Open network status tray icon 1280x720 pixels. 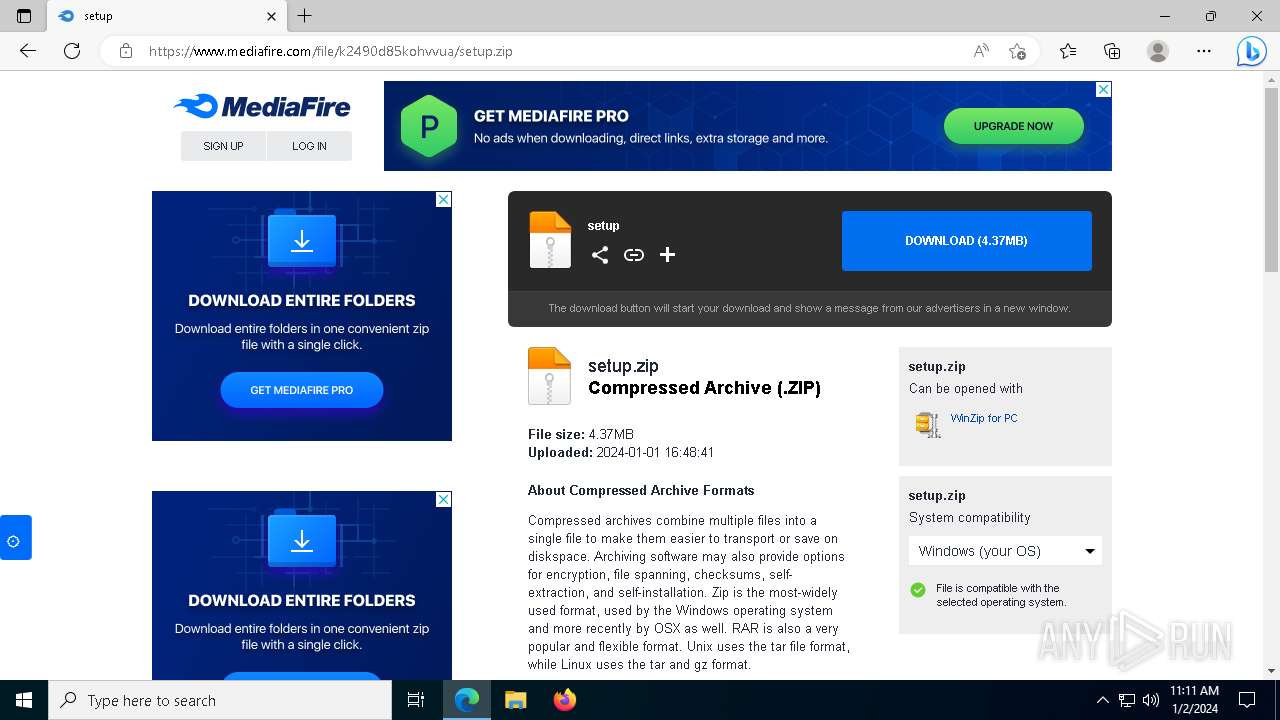1126,700
